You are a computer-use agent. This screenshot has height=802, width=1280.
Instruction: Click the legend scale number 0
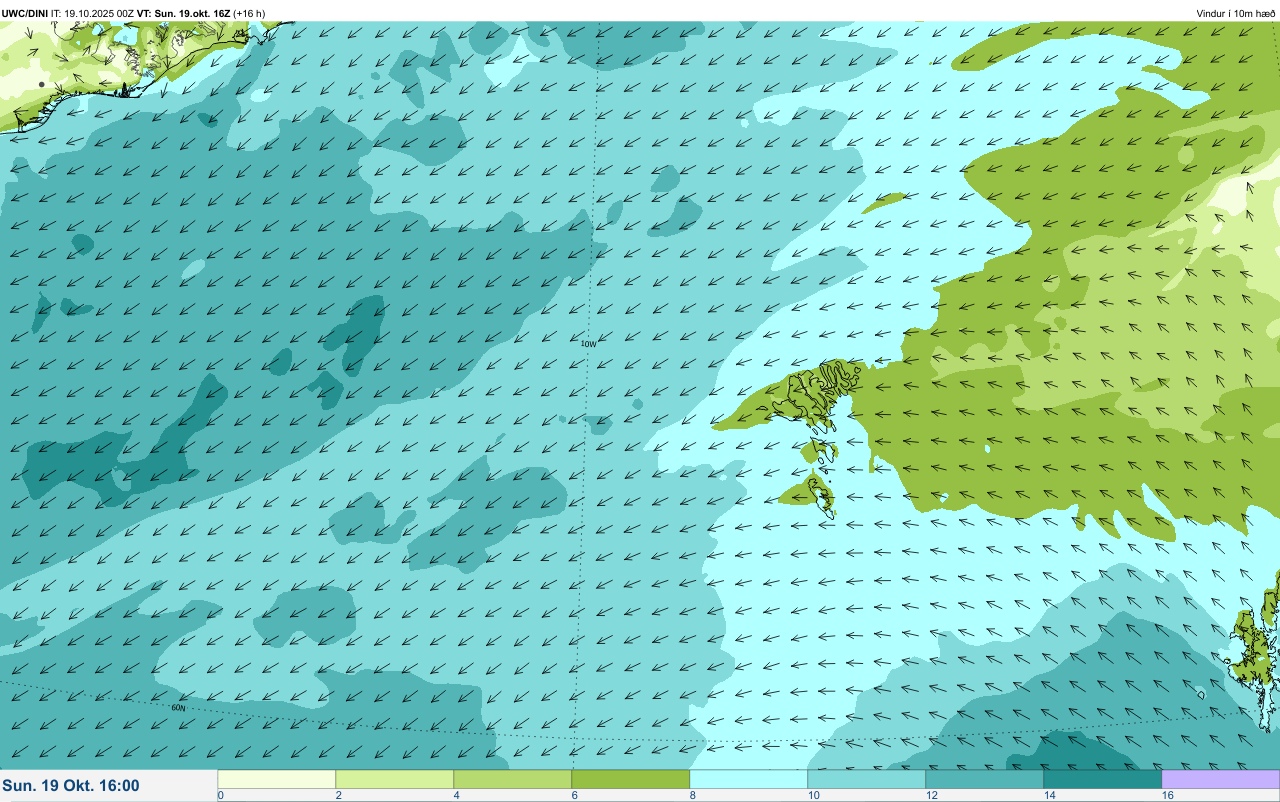click(220, 795)
